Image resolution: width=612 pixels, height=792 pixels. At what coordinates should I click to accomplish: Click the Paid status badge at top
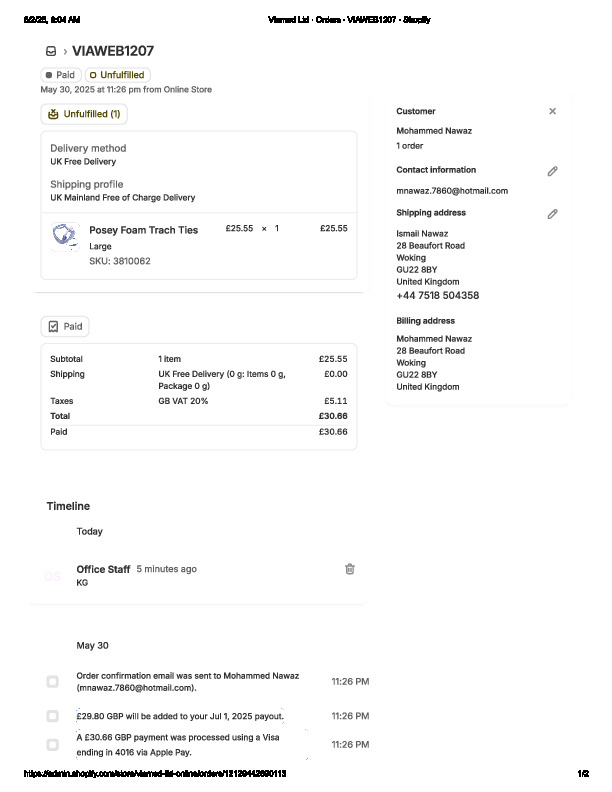(60, 75)
